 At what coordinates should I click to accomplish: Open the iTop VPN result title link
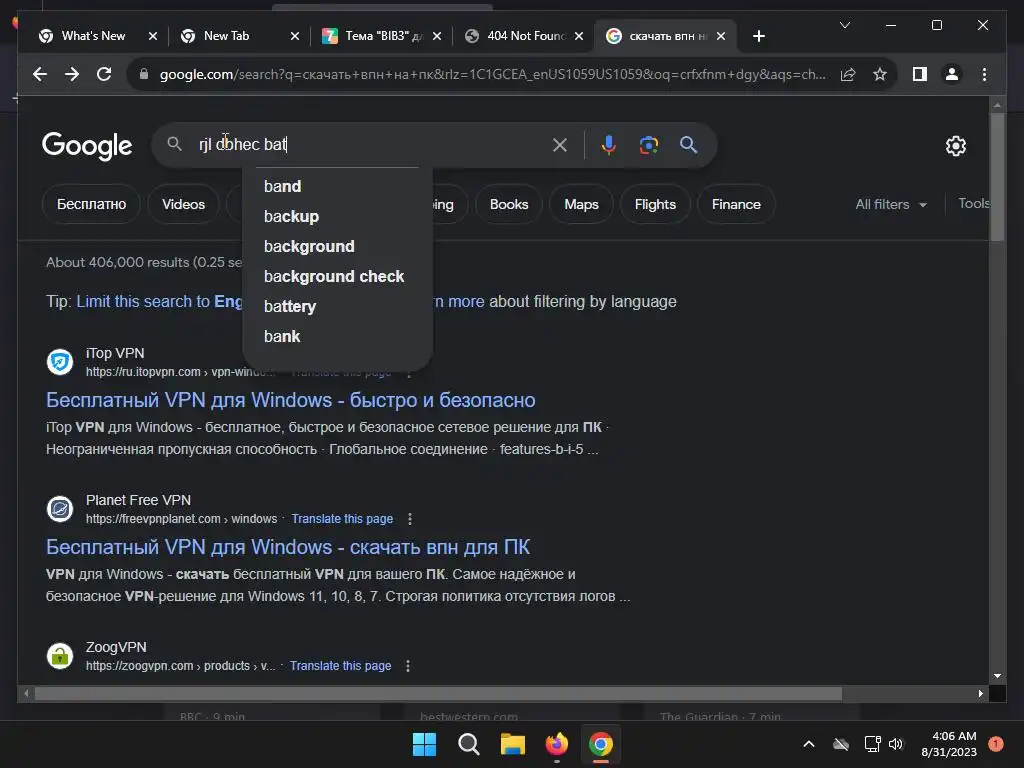291,400
